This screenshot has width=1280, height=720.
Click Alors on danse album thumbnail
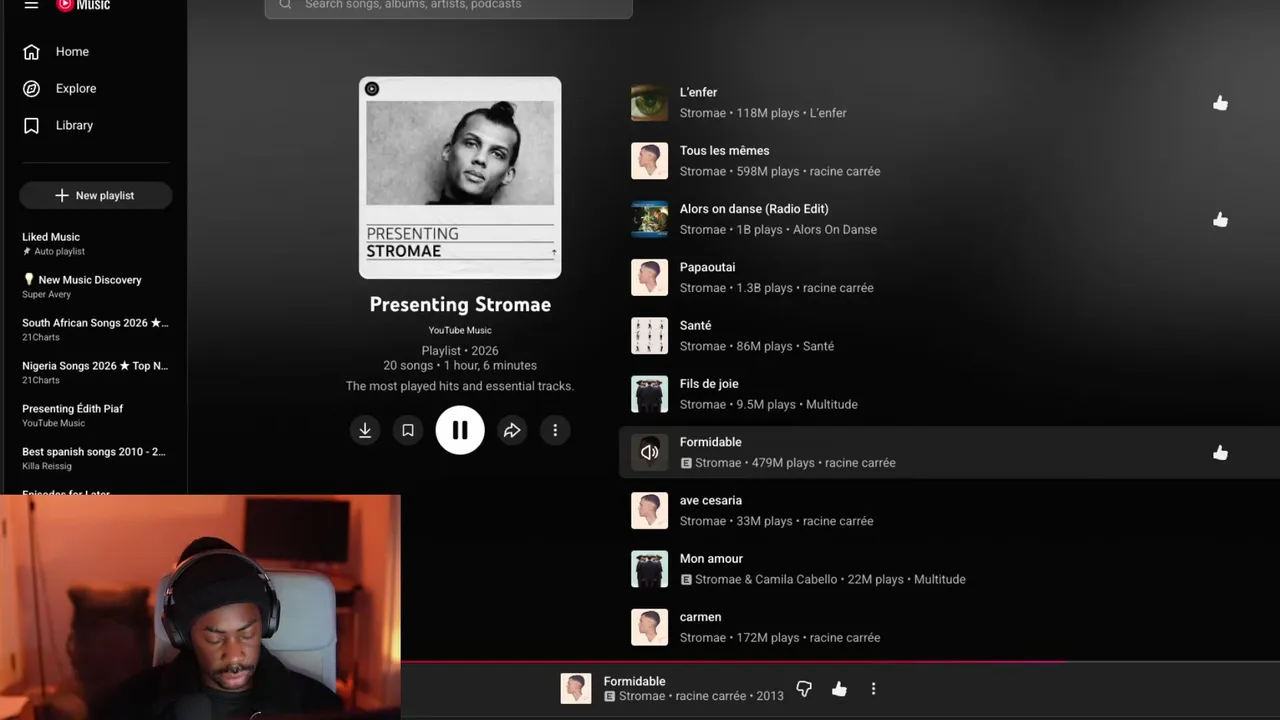tap(649, 219)
